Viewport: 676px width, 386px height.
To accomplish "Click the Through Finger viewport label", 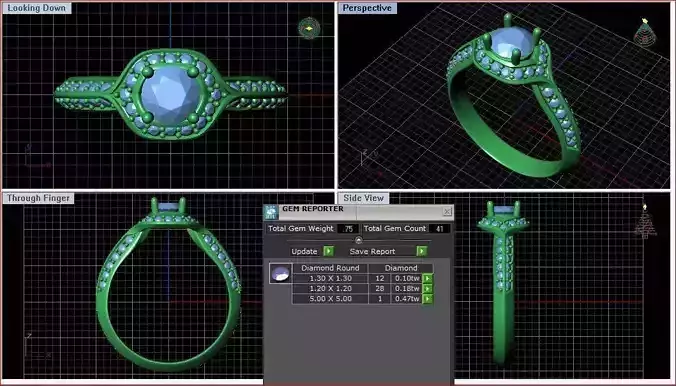I will tap(38, 198).
